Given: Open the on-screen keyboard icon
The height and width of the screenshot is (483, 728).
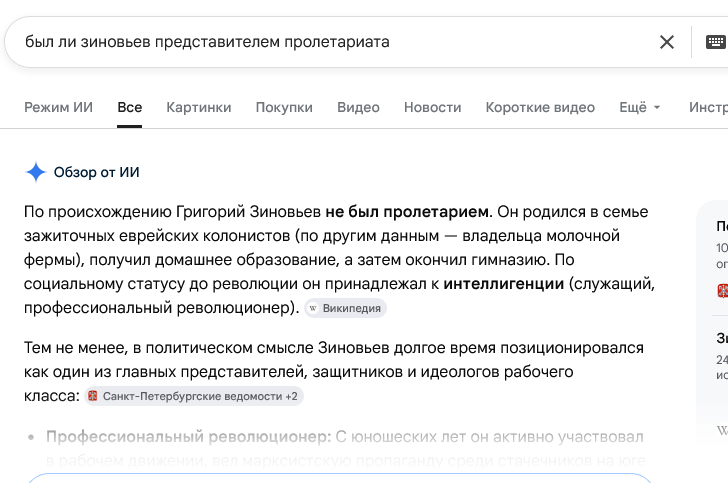Looking at the screenshot, I should pos(715,42).
